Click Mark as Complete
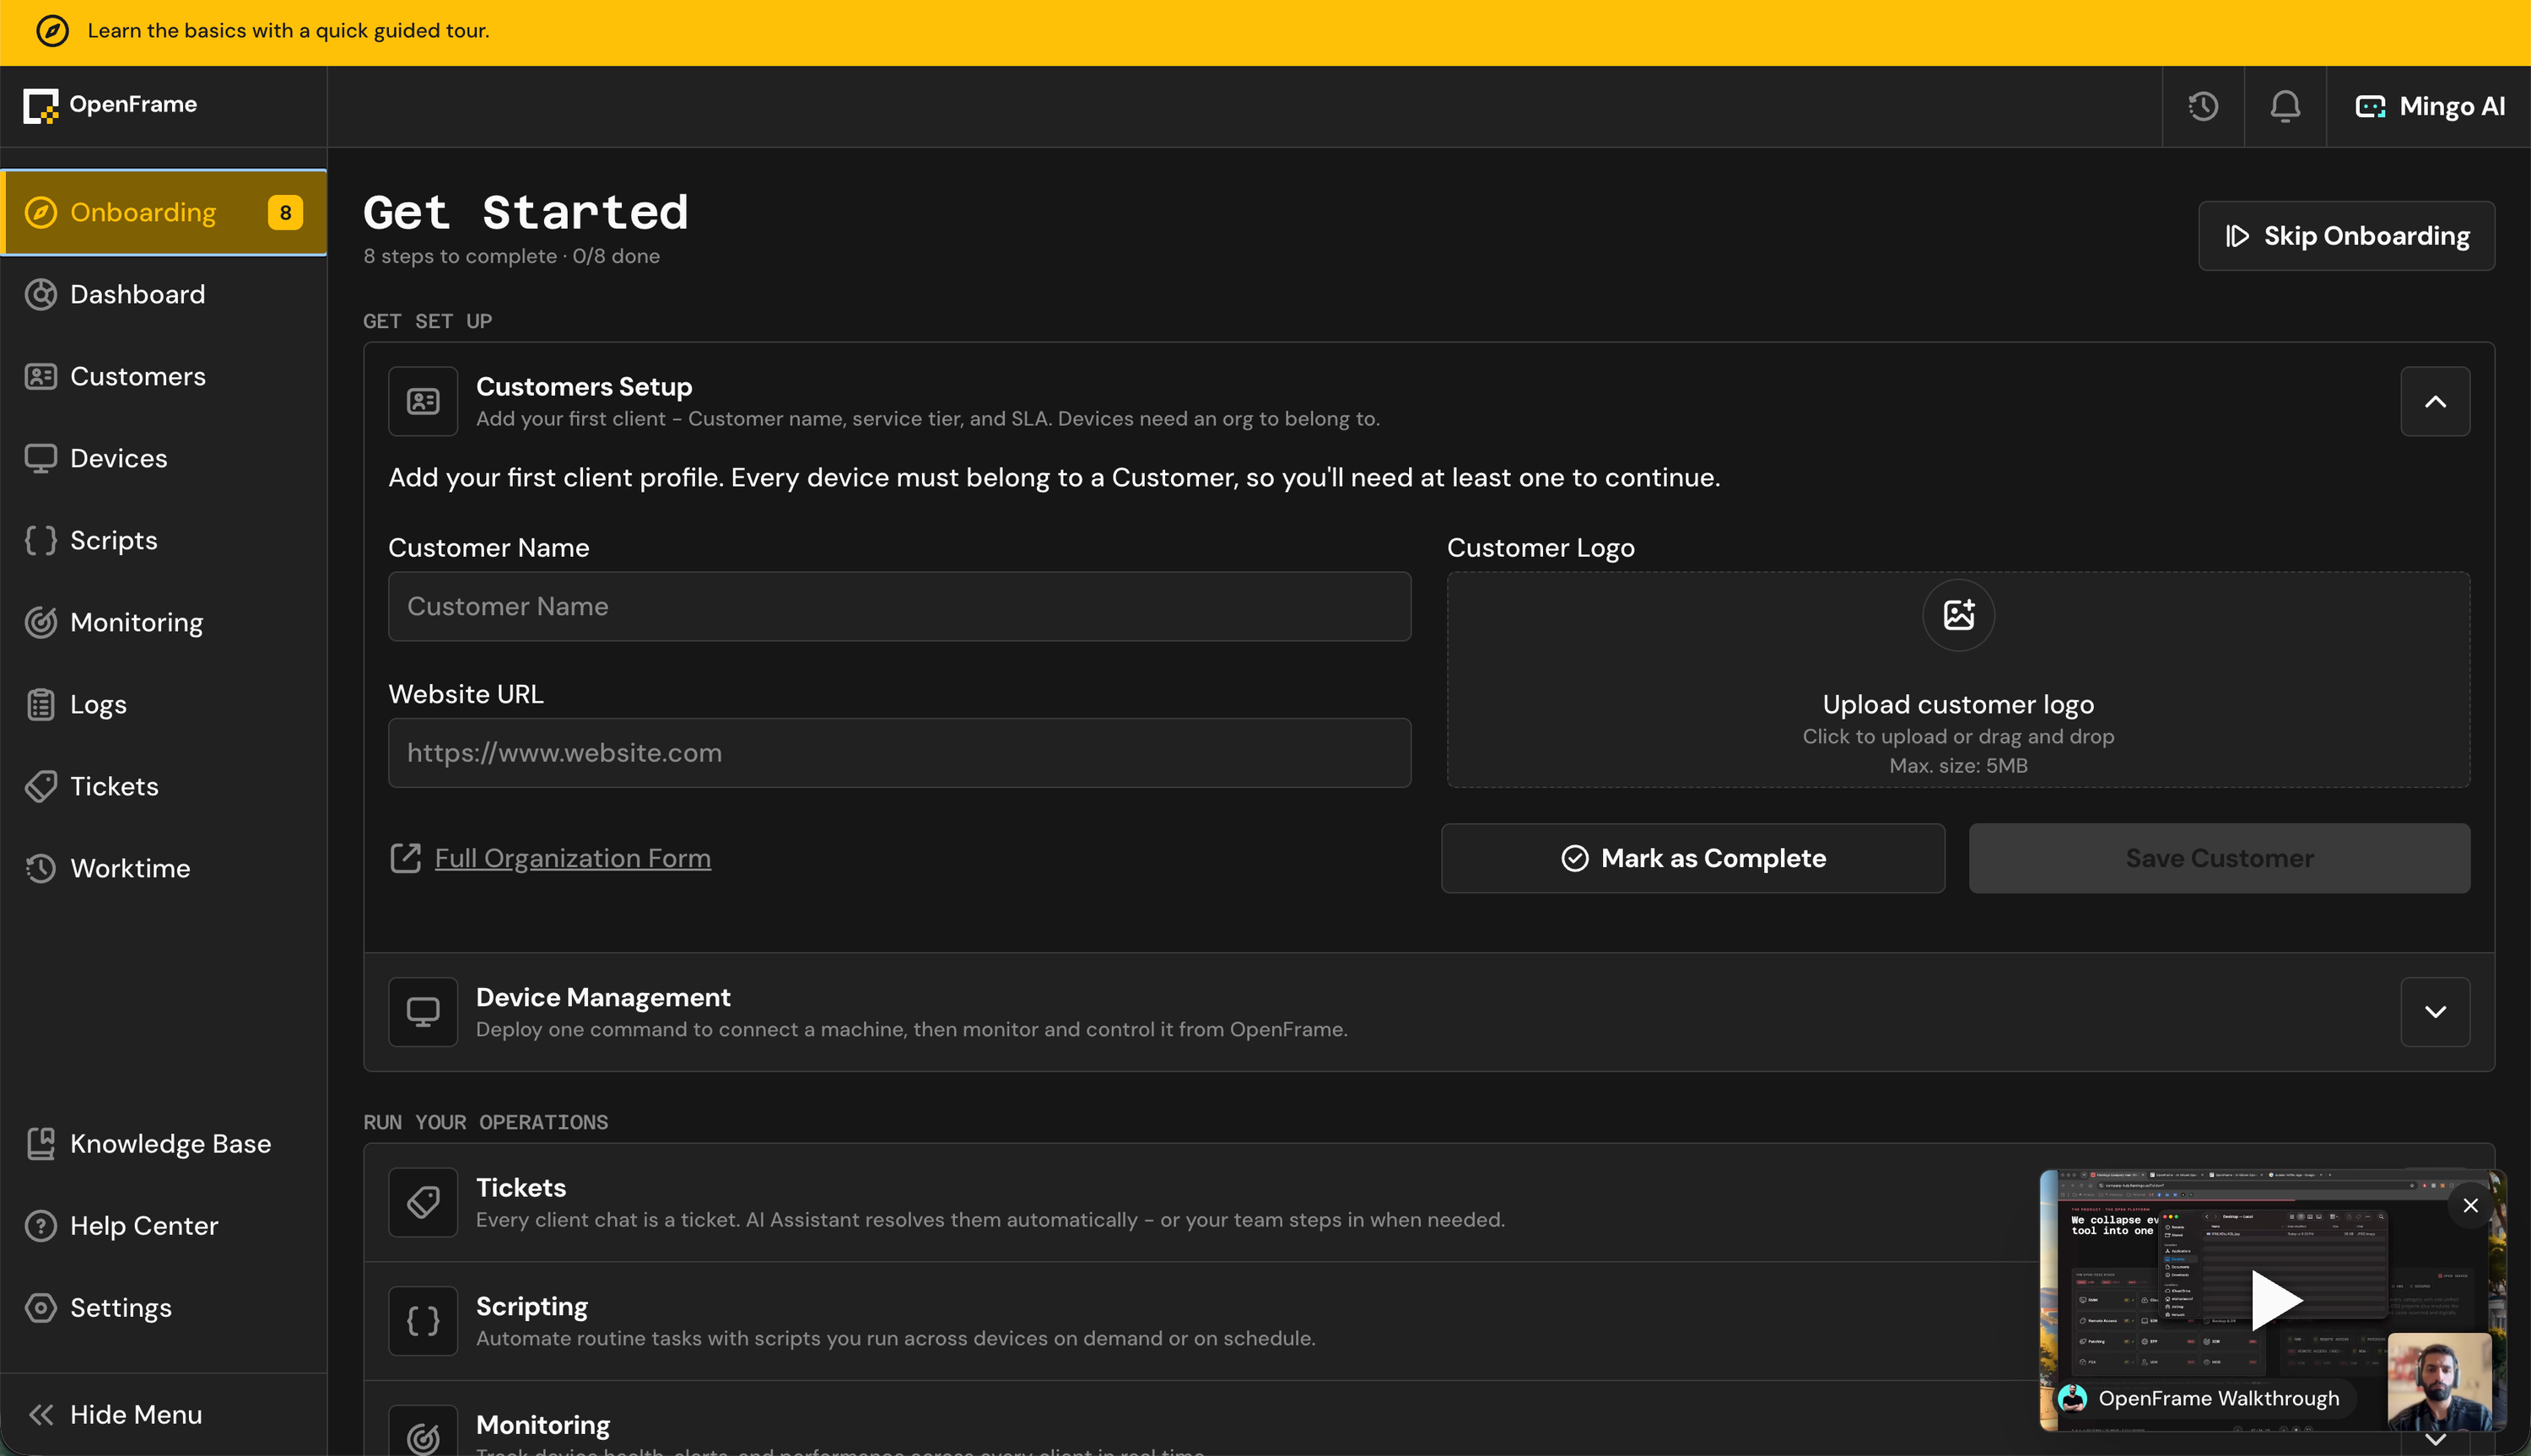Image resolution: width=2531 pixels, height=1456 pixels. click(1693, 858)
